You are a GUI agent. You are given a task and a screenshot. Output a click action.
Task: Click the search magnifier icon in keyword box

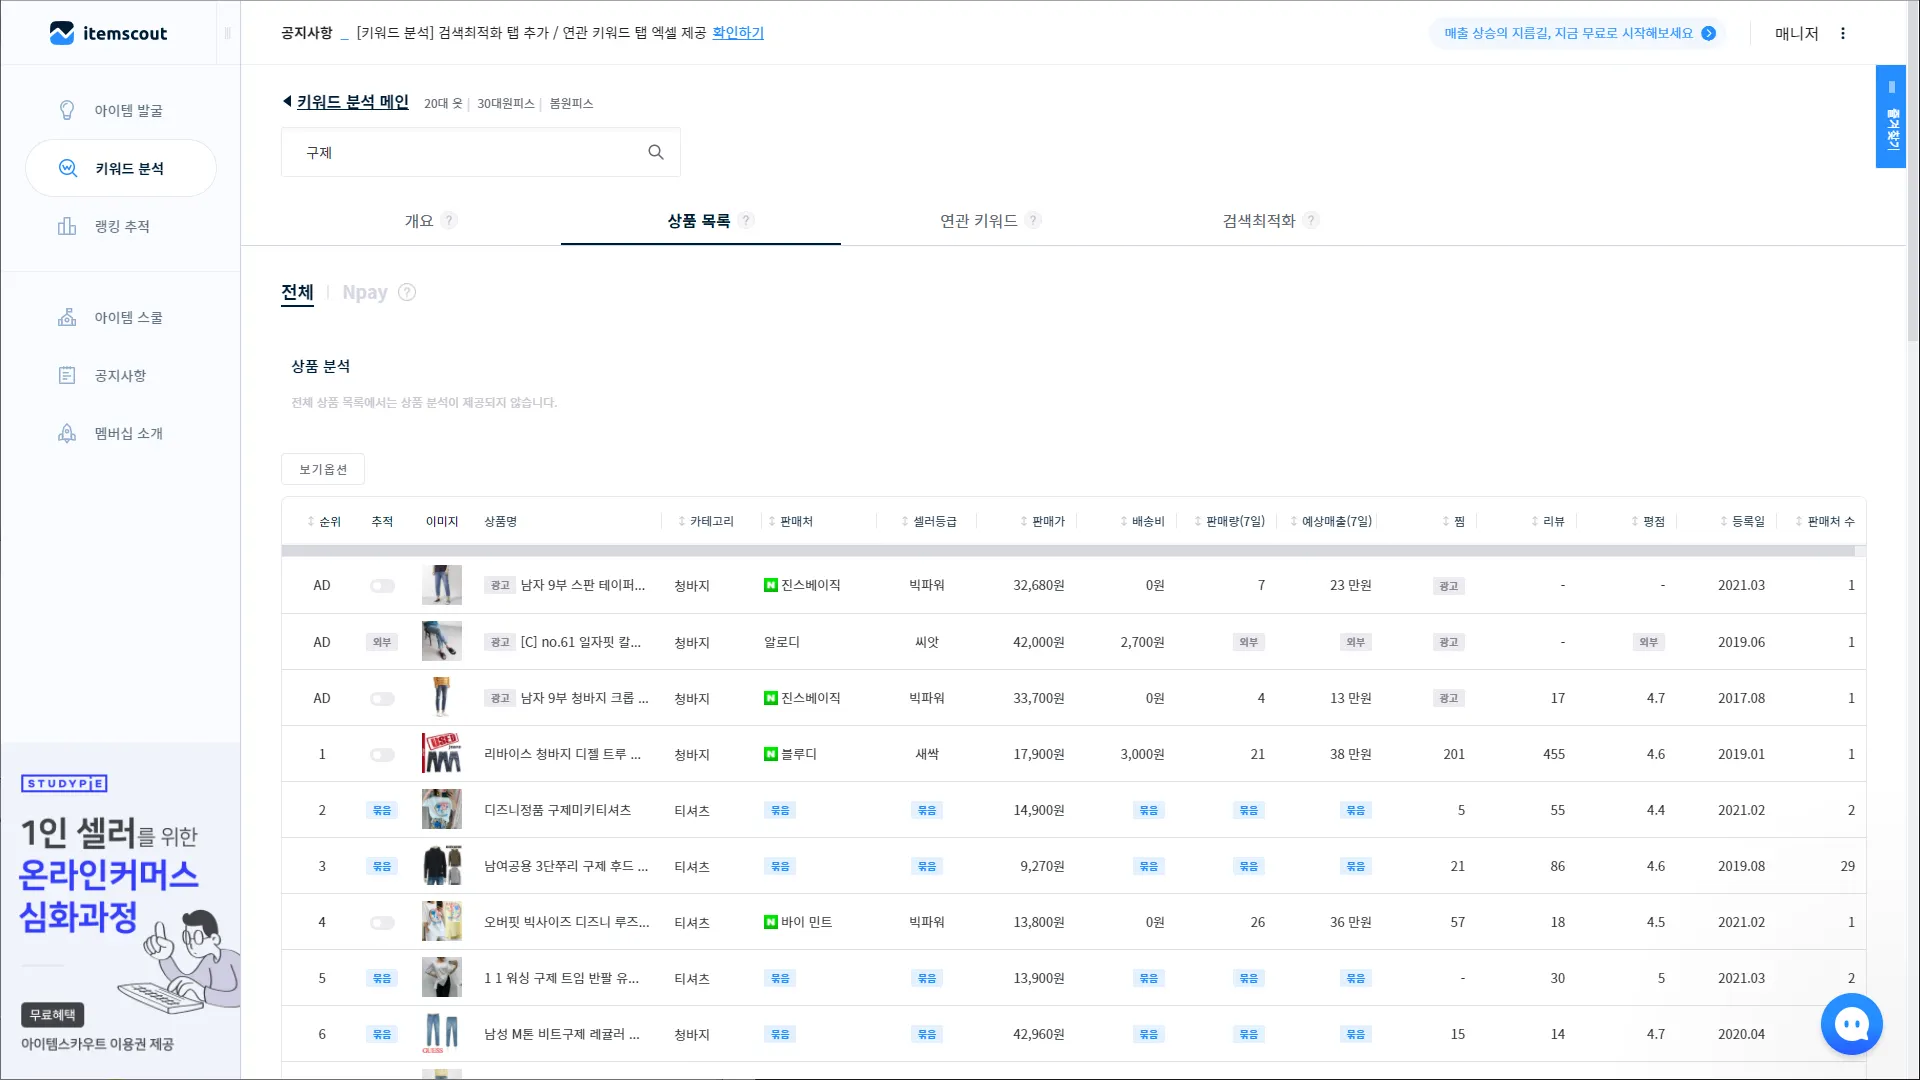[656, 152]
